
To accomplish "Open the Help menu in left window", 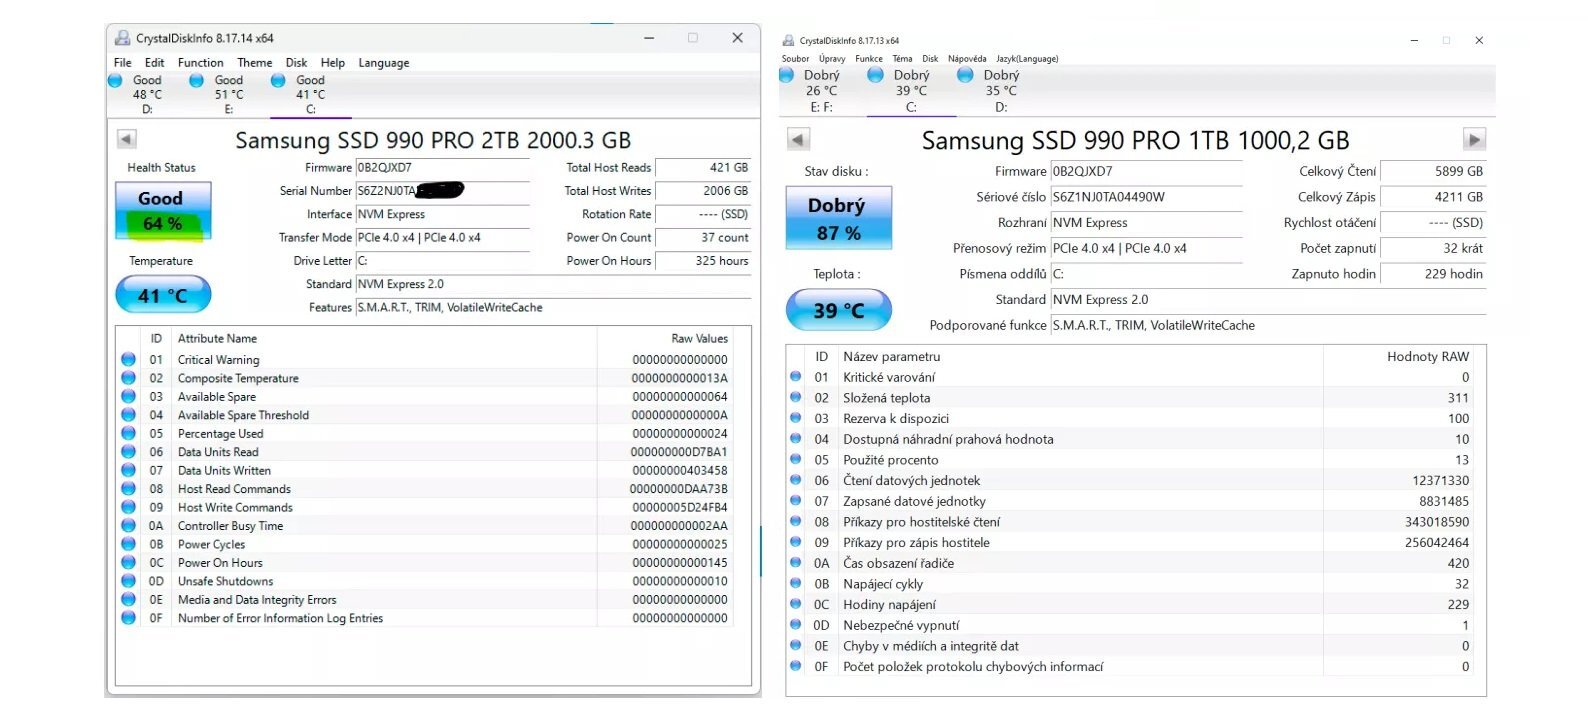I will point(333,62).
